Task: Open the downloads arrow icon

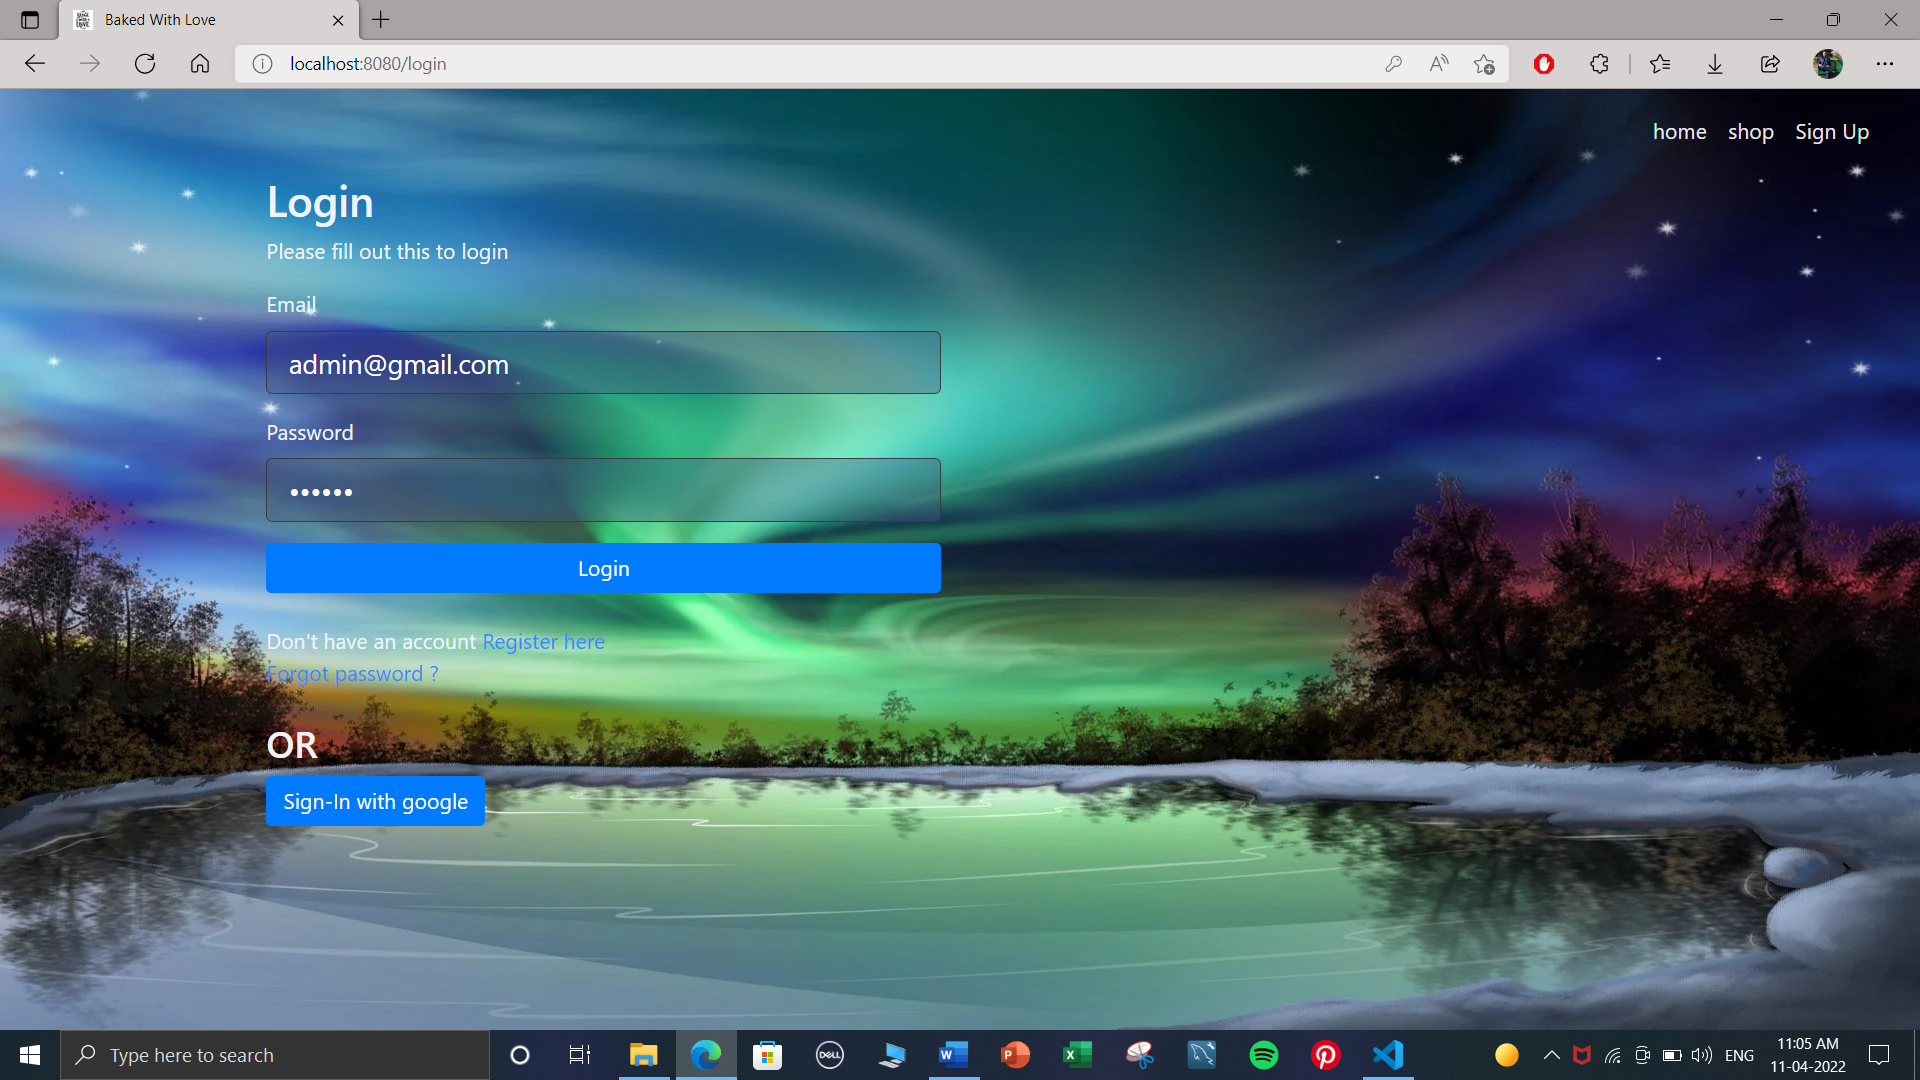Action: [1715, 64]
